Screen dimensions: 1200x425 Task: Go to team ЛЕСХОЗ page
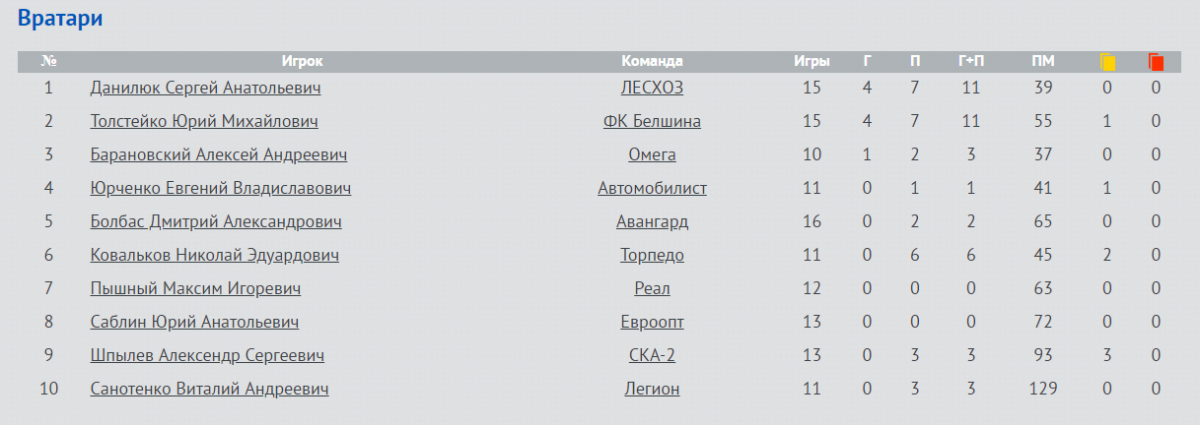[652, 88]
